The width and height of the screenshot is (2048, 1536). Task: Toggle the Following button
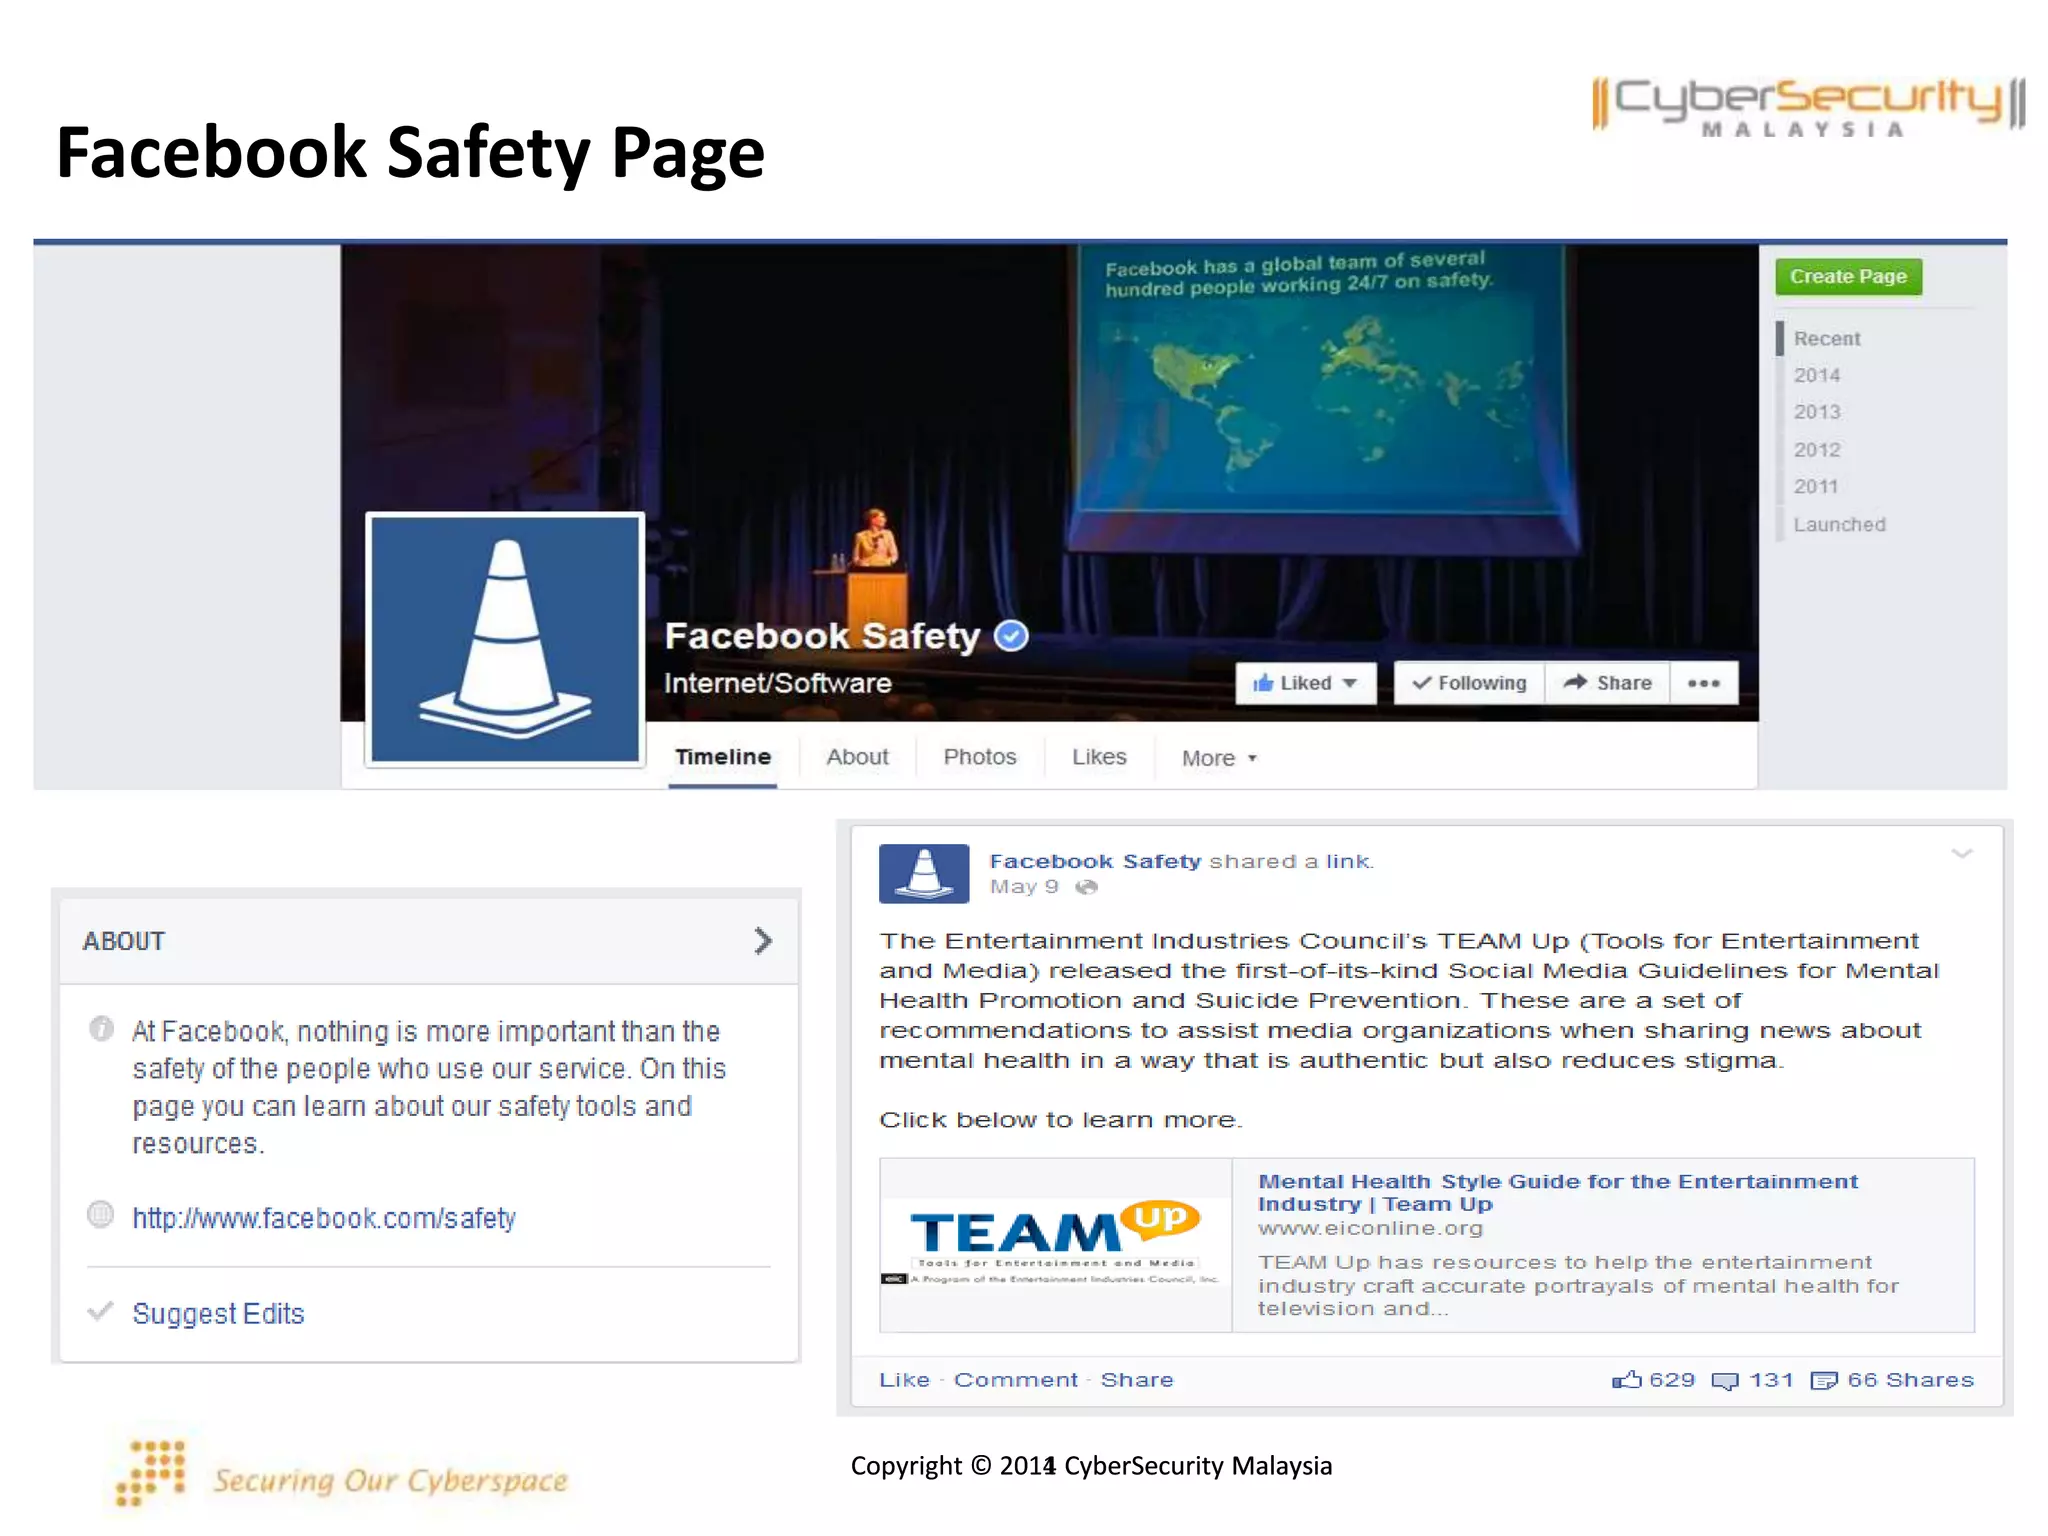(1469, 683)
